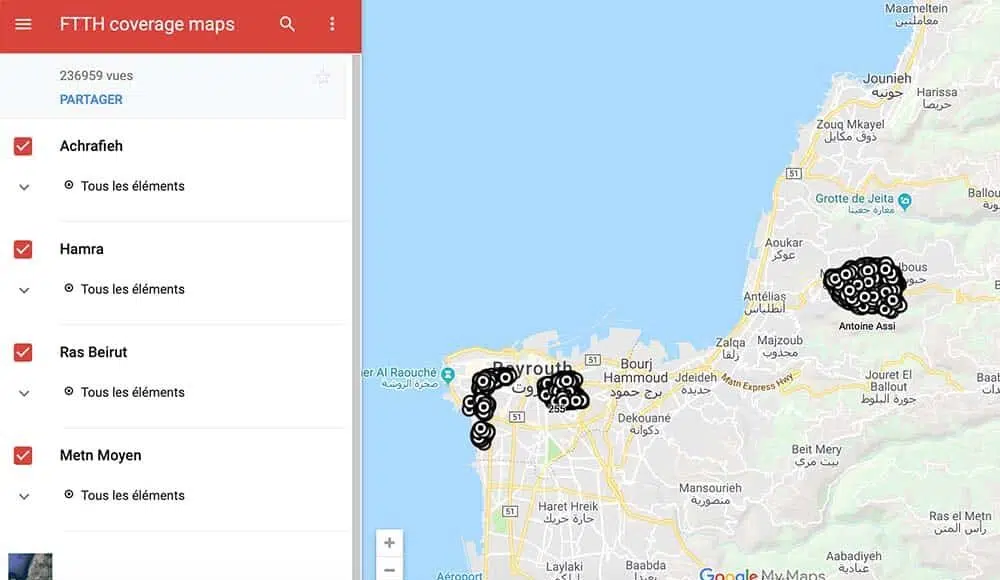
Task: Click the Al Raouché landmark pin
Action: tap(448, 375)
